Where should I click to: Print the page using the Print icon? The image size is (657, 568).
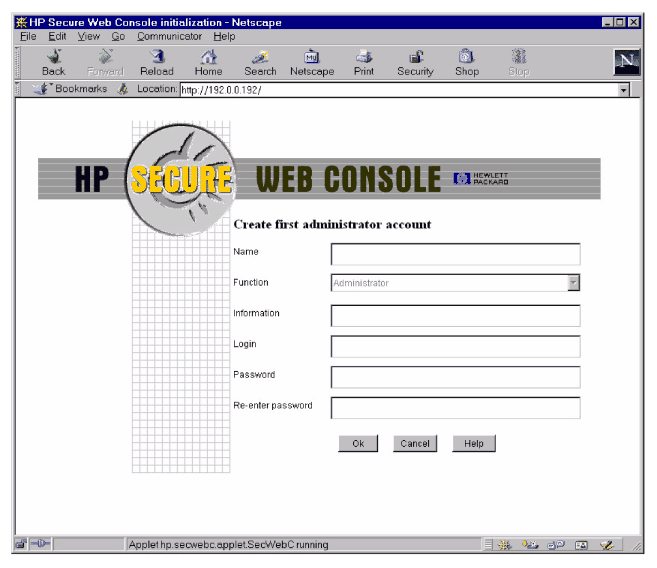pos(364,56)
